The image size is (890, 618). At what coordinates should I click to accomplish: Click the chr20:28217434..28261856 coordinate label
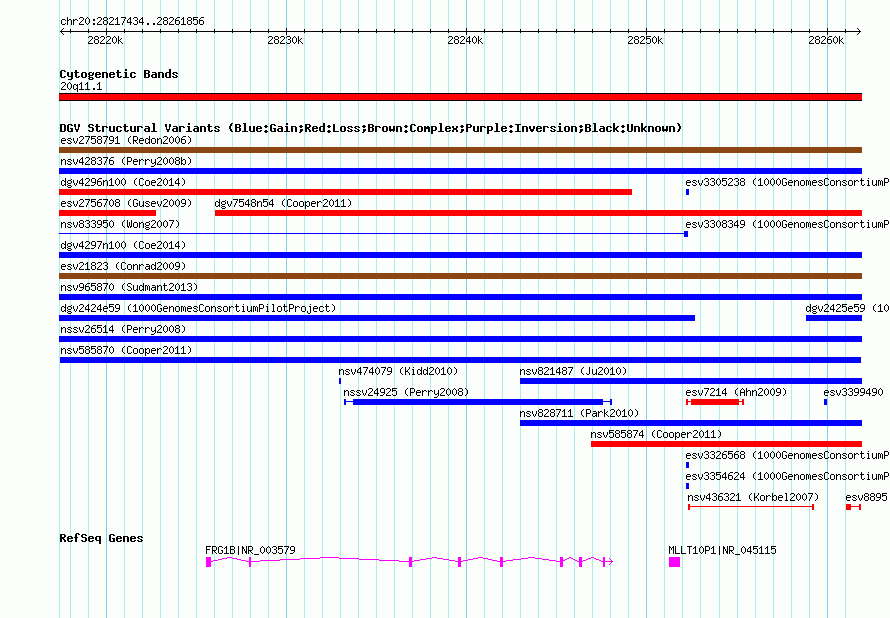click(132, 22)
